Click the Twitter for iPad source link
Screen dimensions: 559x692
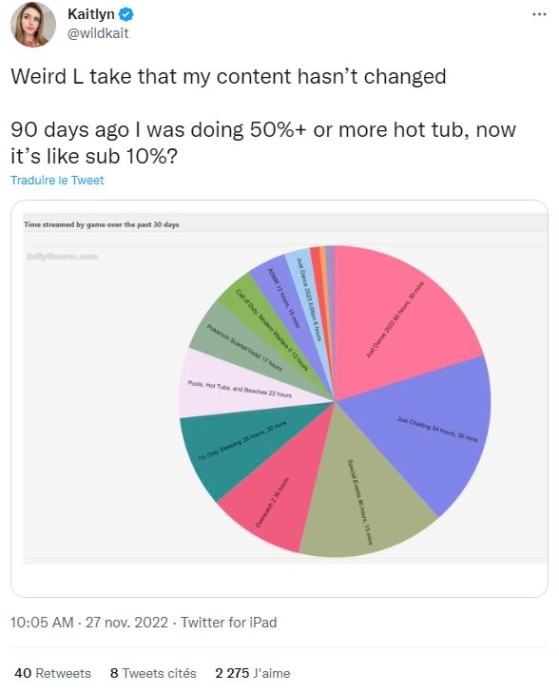[x=229, y=622]
